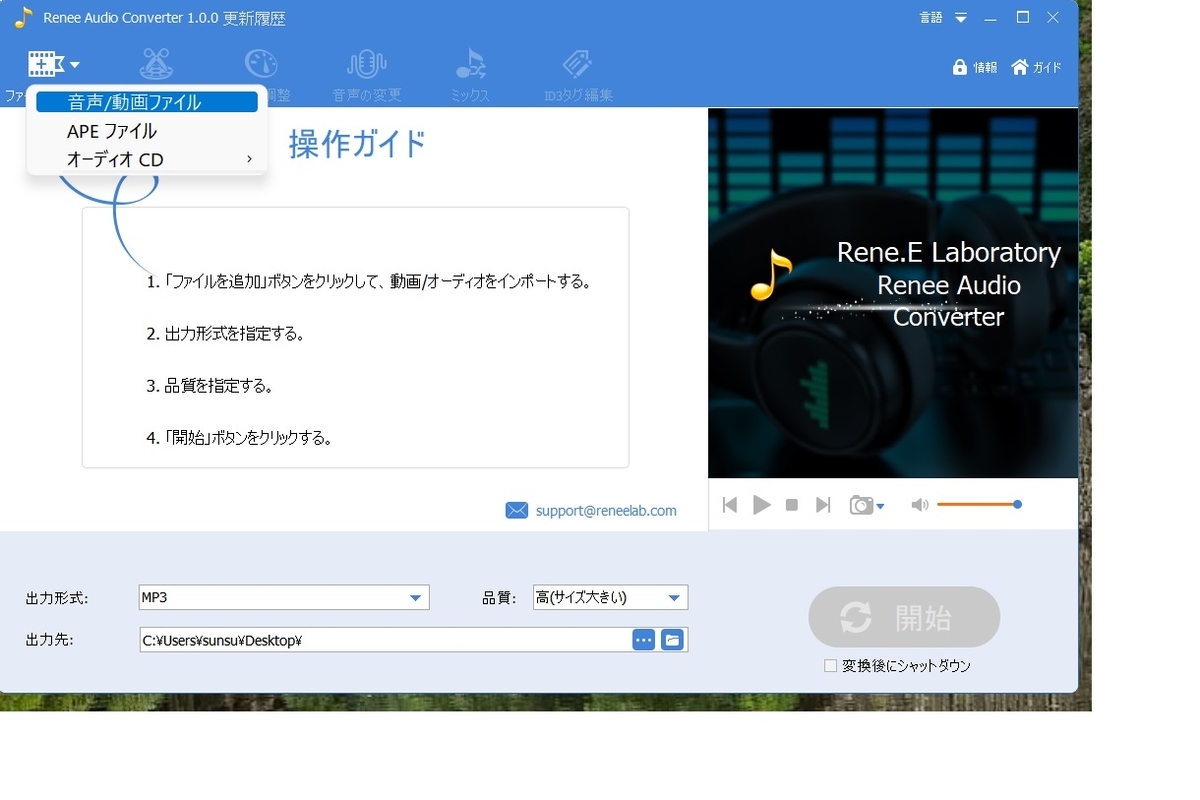Click the camera snapshot icon

pos(860,505)
